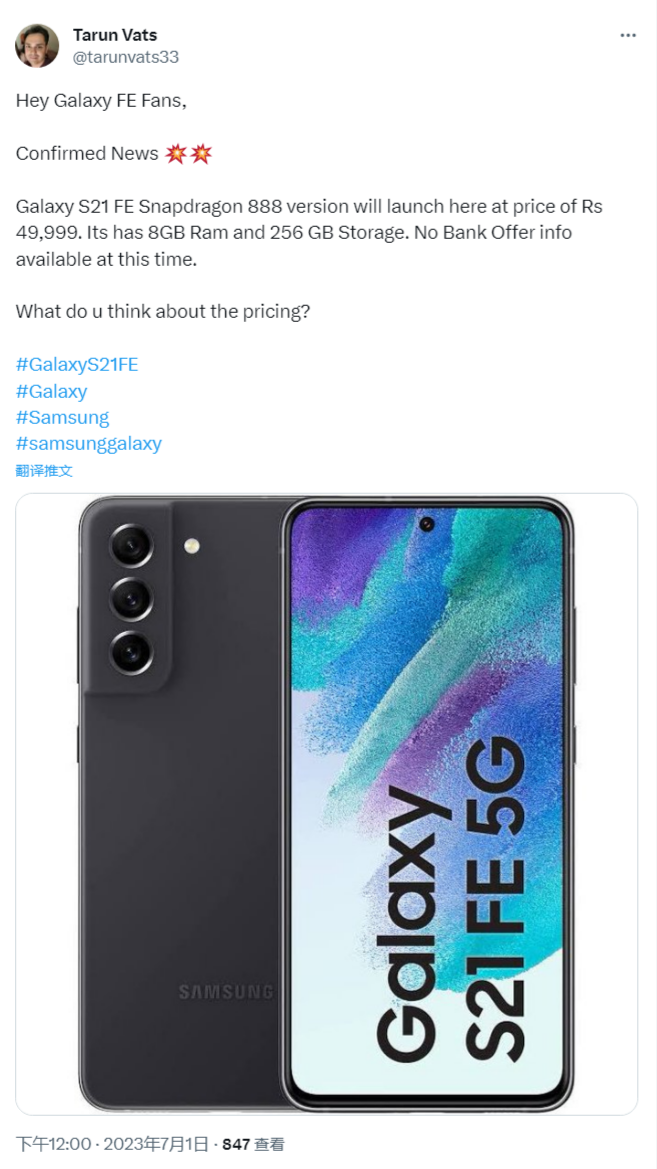The image size is (657, 1169).
Task: Open the standalone #Galaxy hashtag
Action: pyautogui.click(x=51, y=391)
